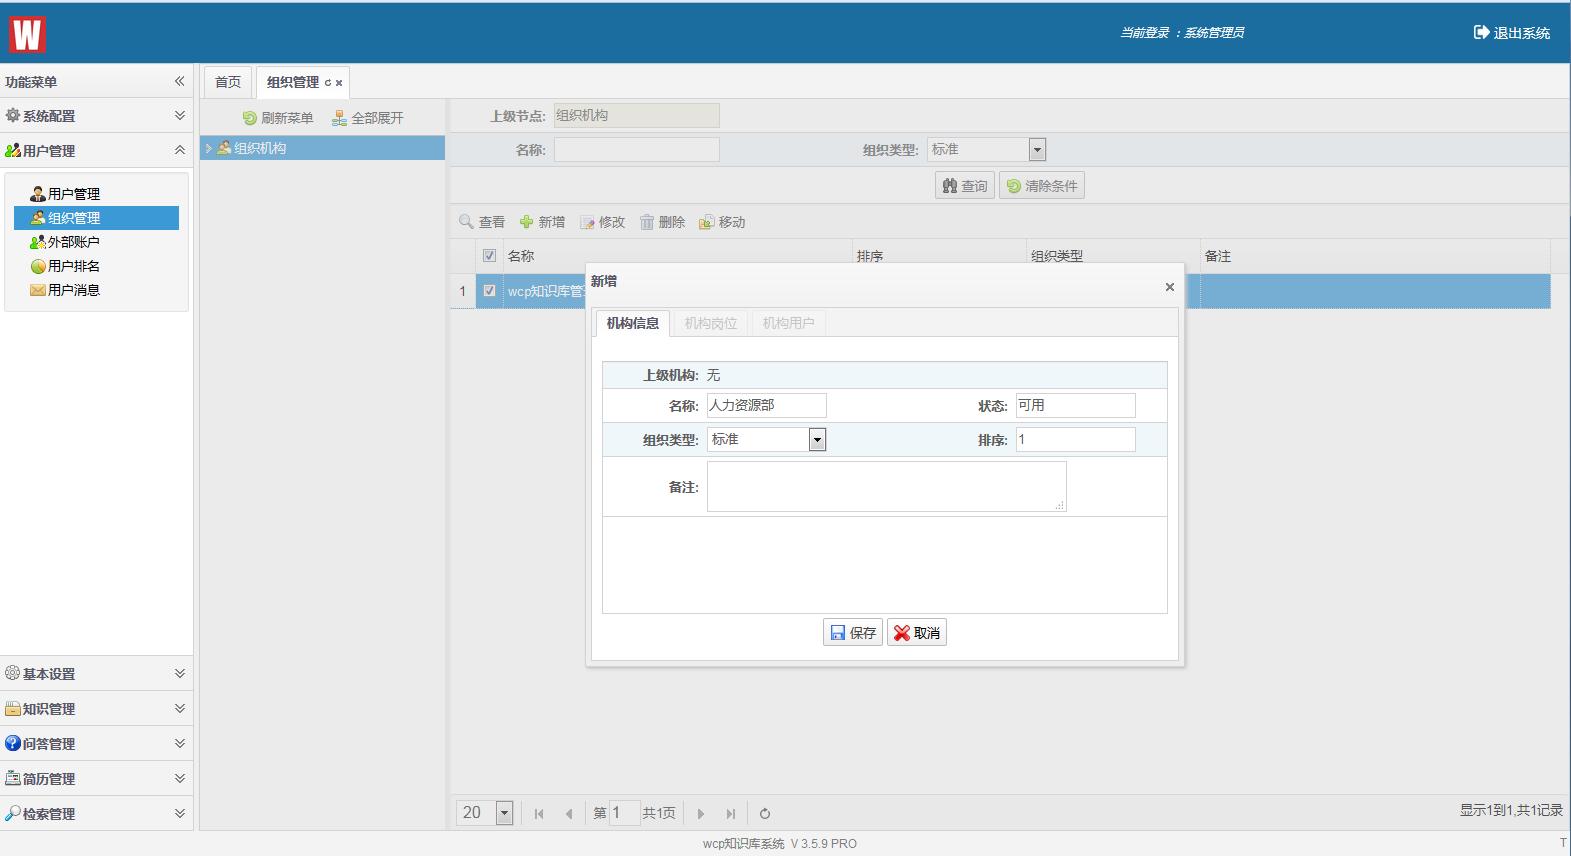This screenshot has width=1571, height=856.
Task: Go to the last page
Action: tap(731, 814)
